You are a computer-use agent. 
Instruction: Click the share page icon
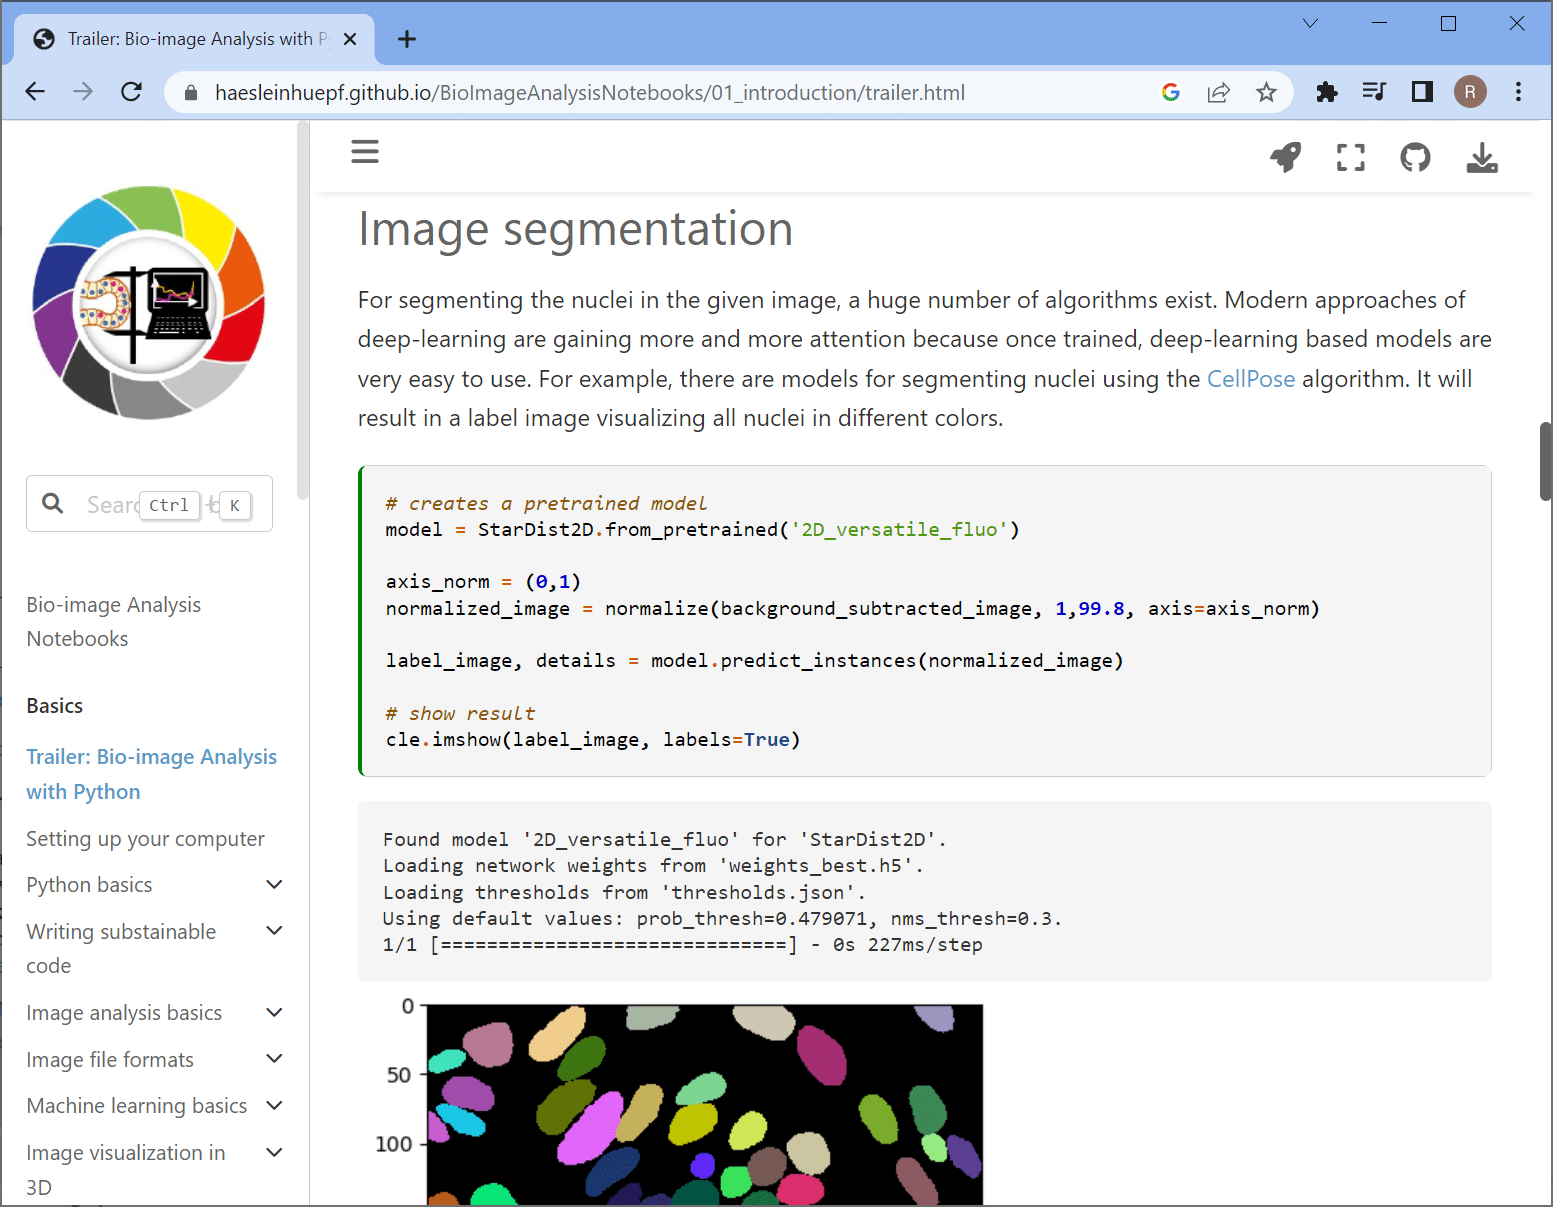1218,93
